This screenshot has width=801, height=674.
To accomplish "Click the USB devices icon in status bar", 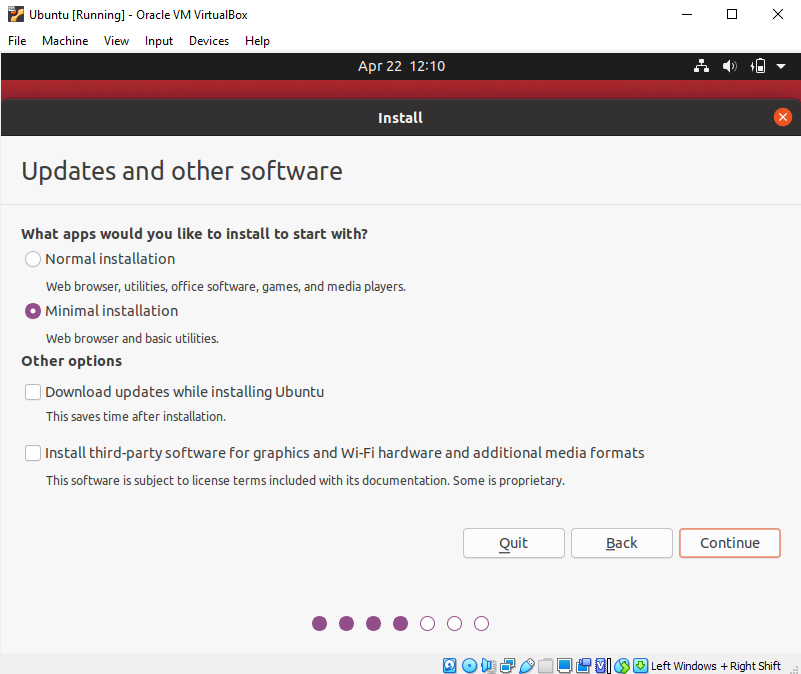I will point(527,665).
